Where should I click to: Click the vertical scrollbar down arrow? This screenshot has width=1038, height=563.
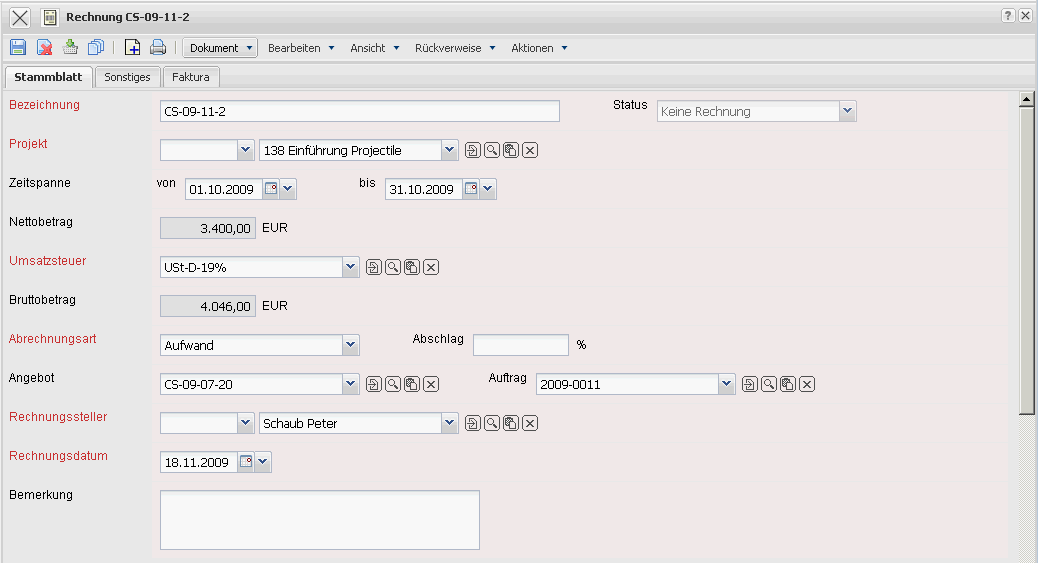pyautogui.click(x=1025, y=555)
